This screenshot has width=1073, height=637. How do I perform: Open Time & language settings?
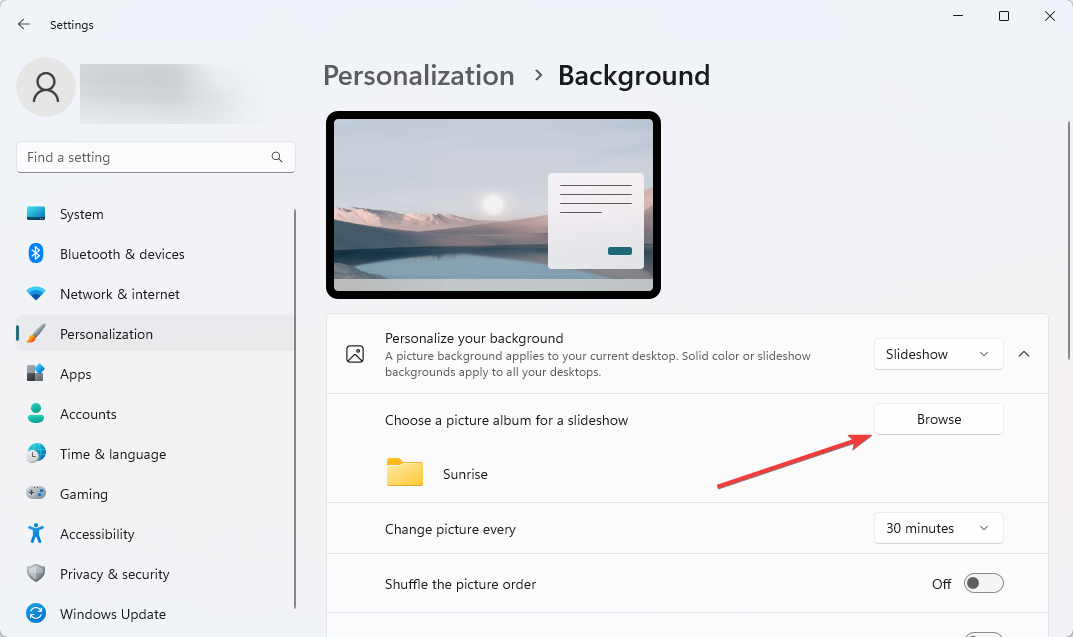point(155,454)
